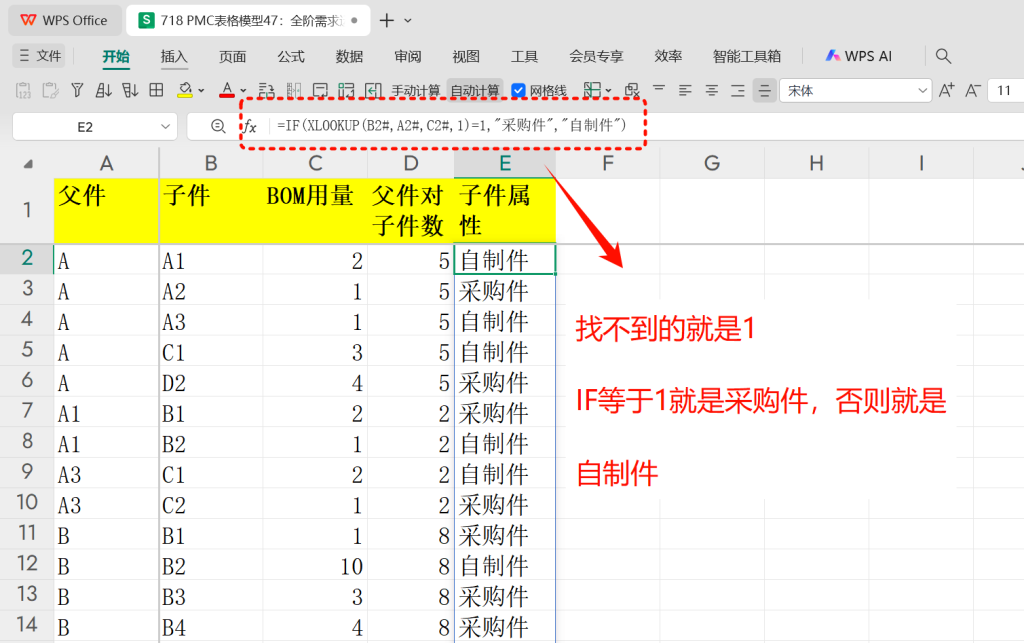Click the paste format clipboard icon
Screen dimensions: 1024x643
click(x=50, y=90)
